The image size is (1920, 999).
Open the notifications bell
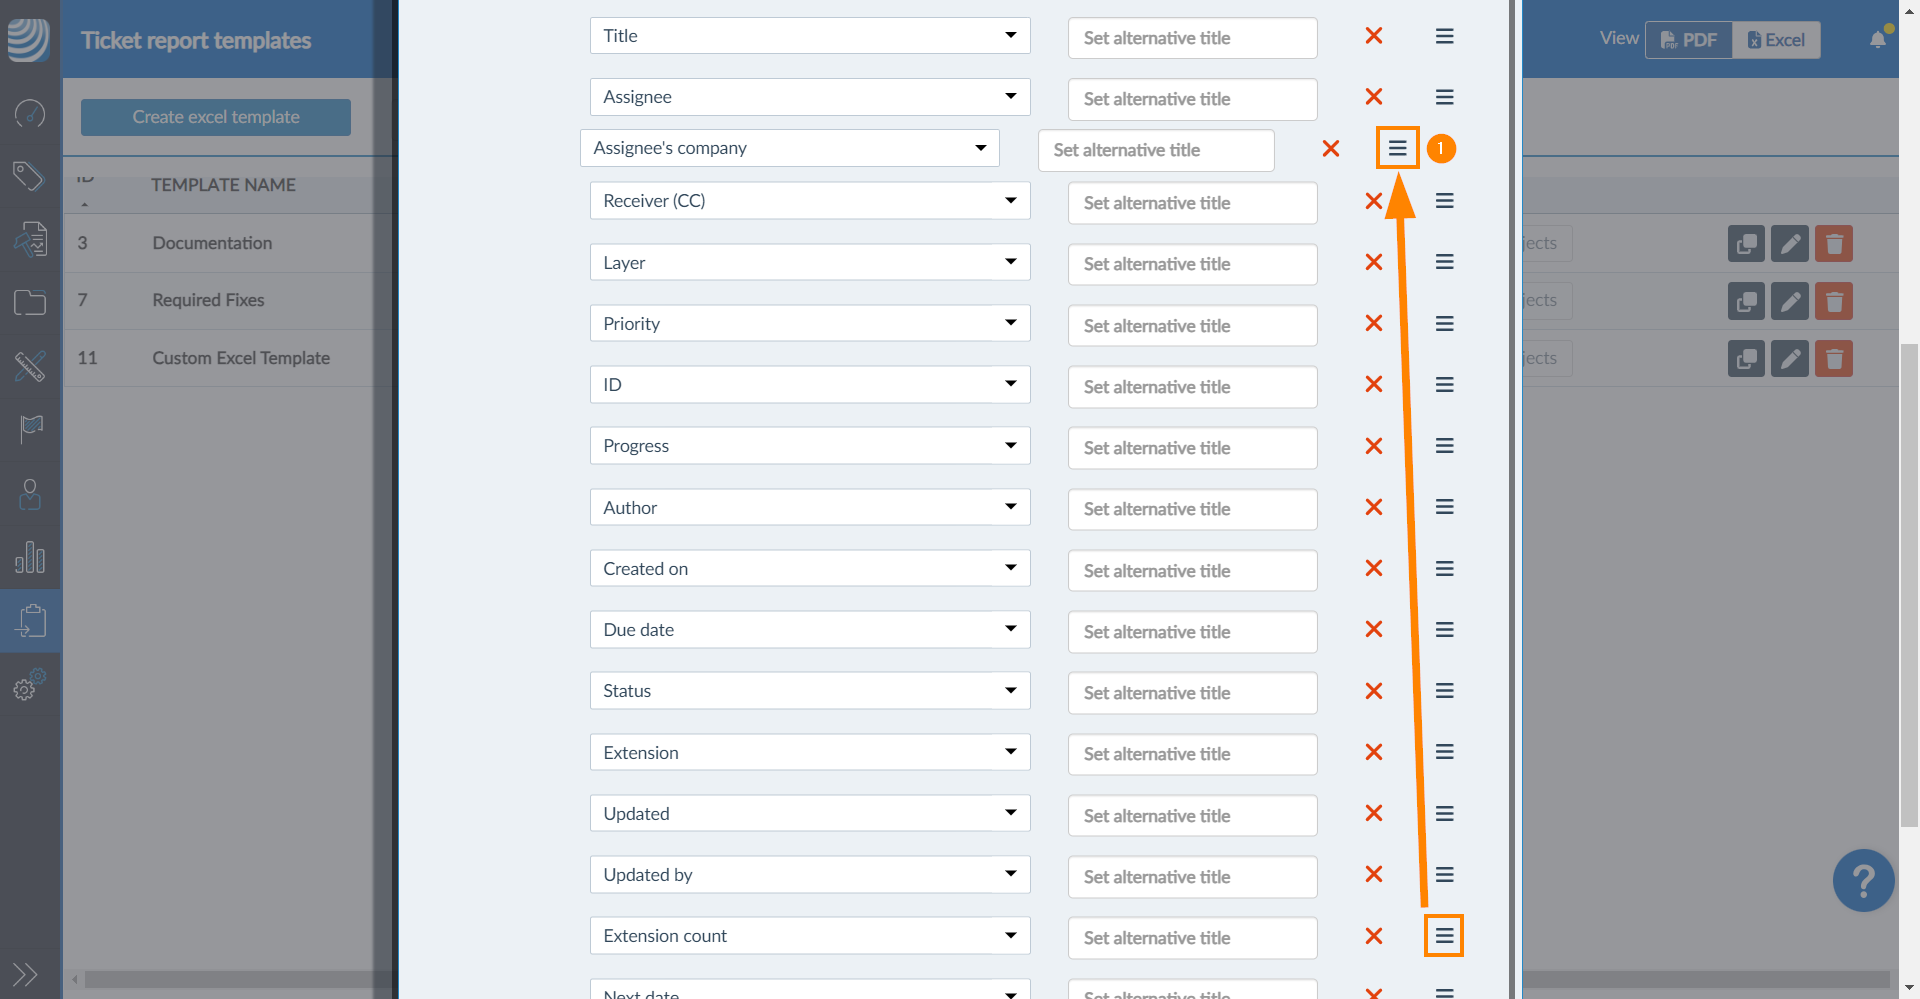coord(1878,40)
